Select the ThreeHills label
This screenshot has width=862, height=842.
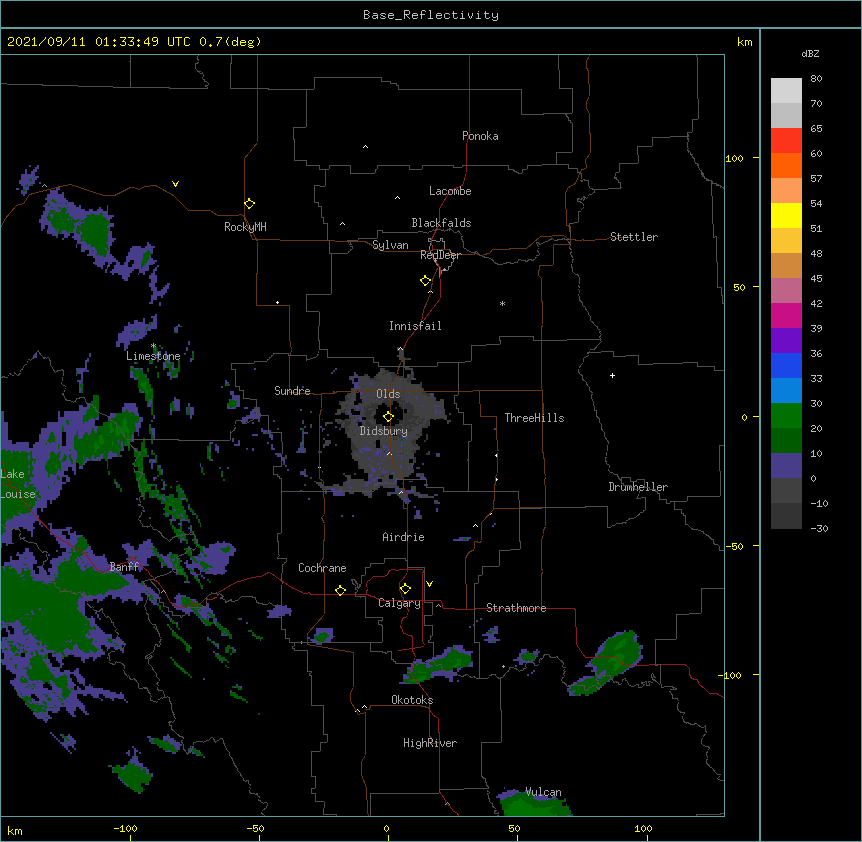pyautogui.click(x=534, y=418)
